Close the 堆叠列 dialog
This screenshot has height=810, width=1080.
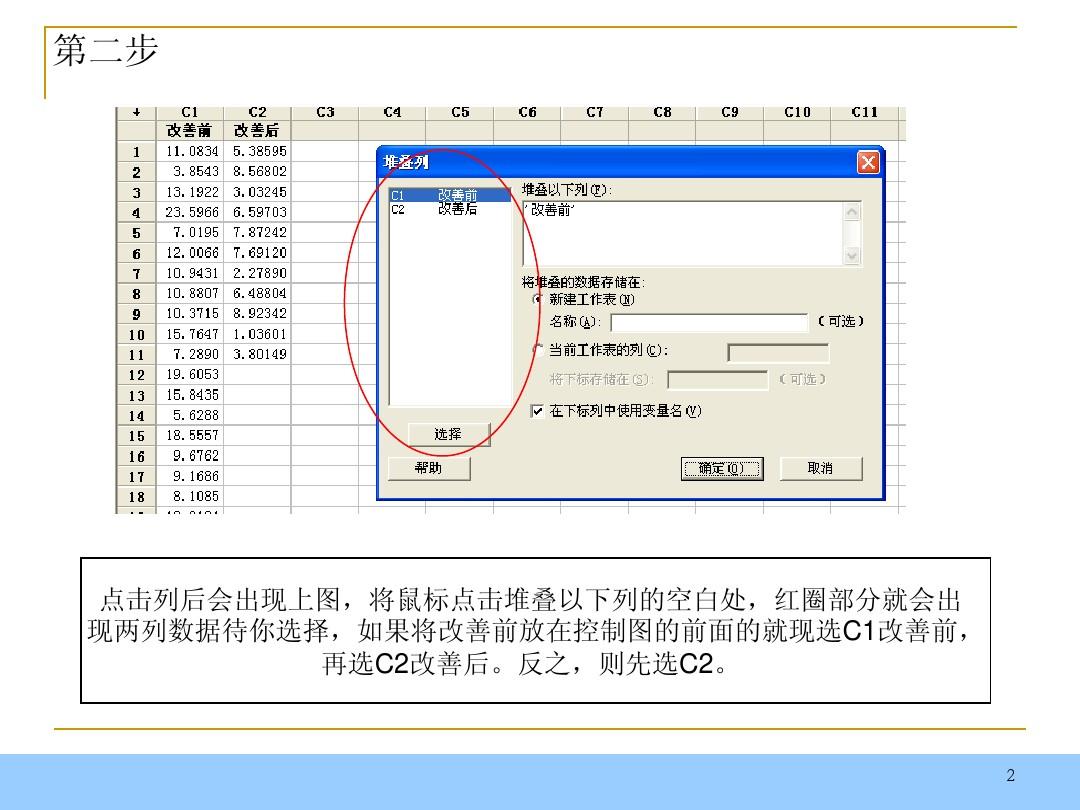(x=868, y=163)
